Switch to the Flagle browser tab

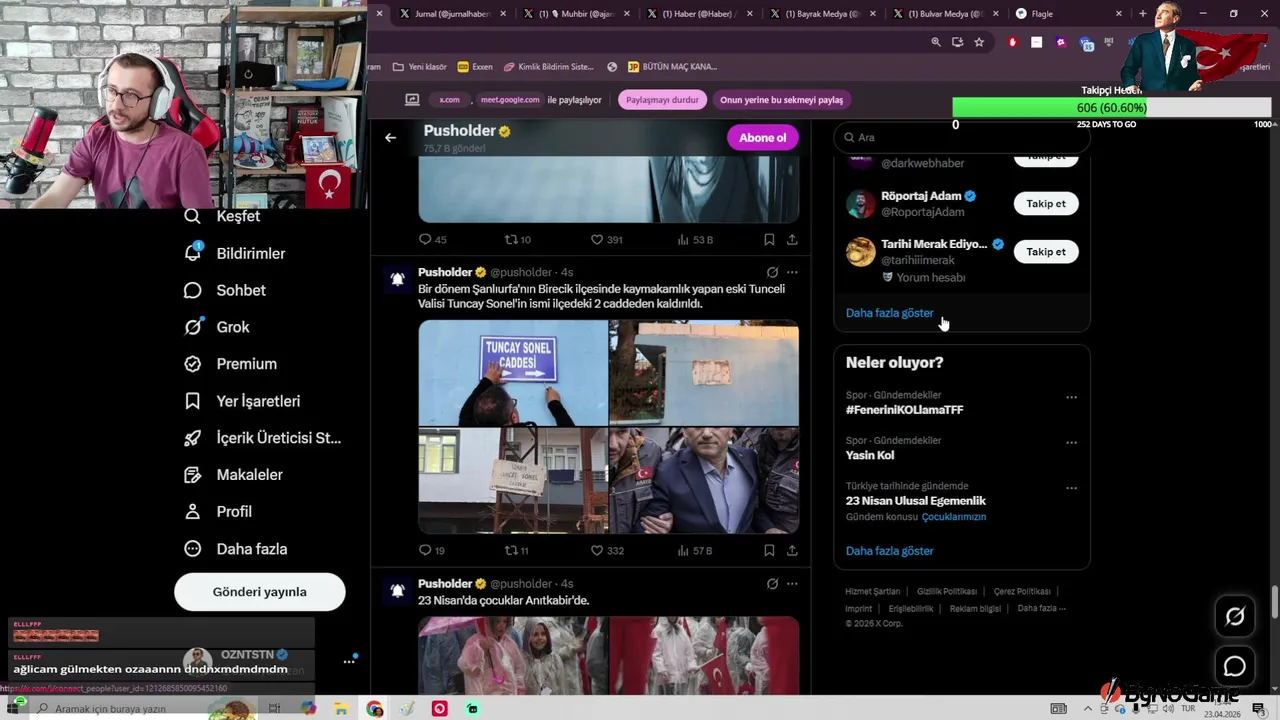pos(1064,14)
